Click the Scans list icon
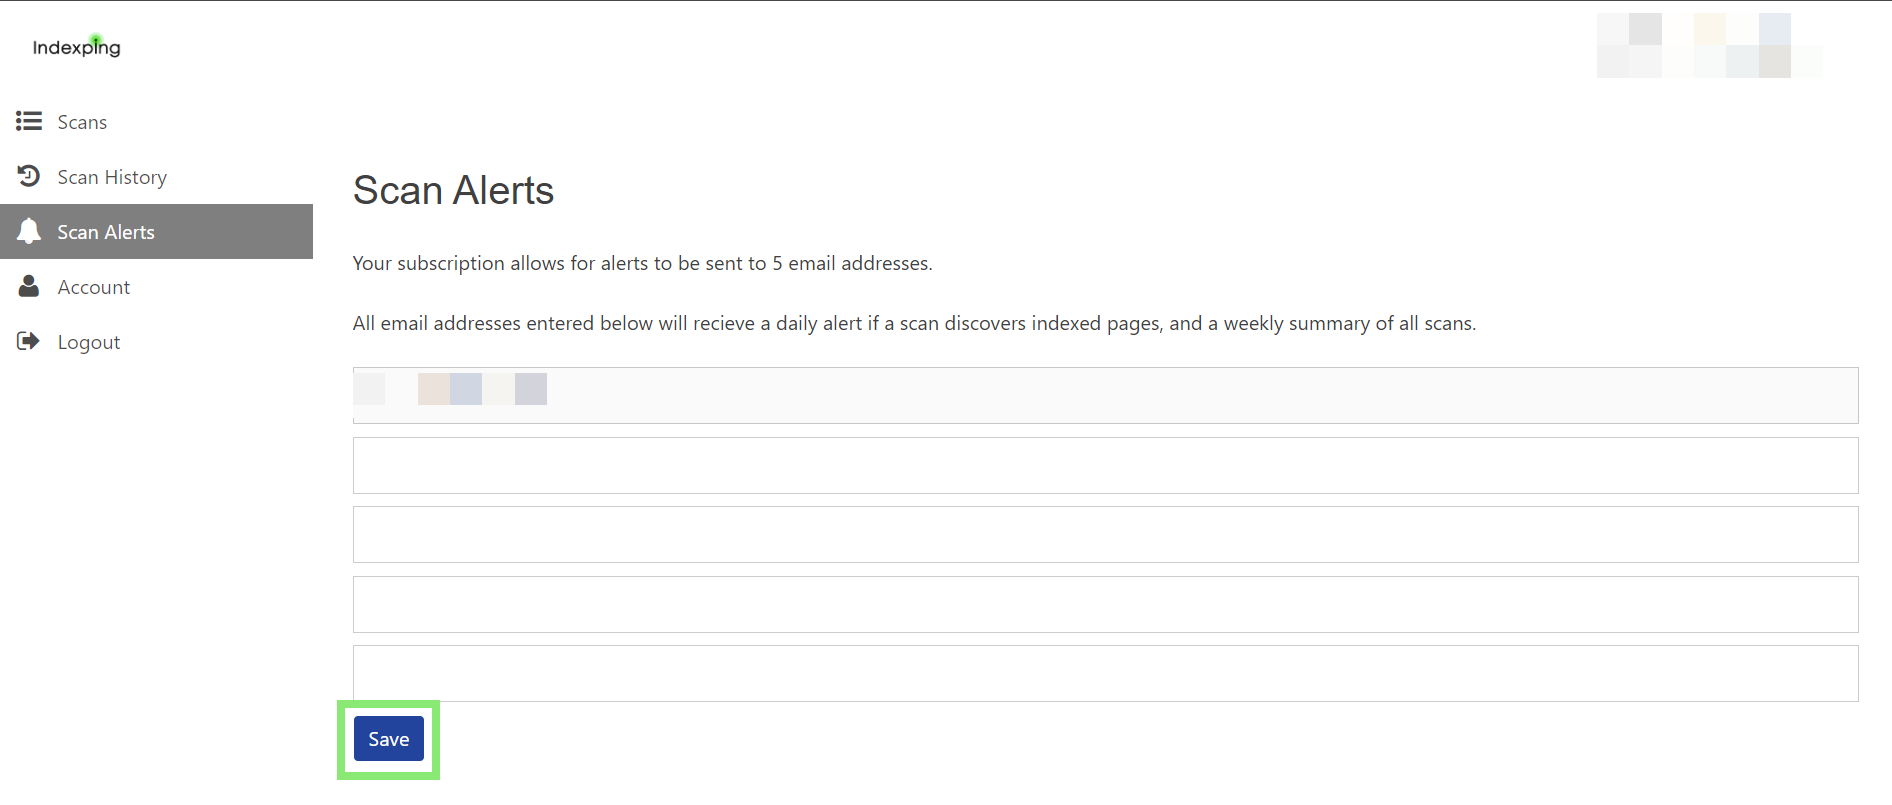The image size is (1892, 805). point(29,121)
